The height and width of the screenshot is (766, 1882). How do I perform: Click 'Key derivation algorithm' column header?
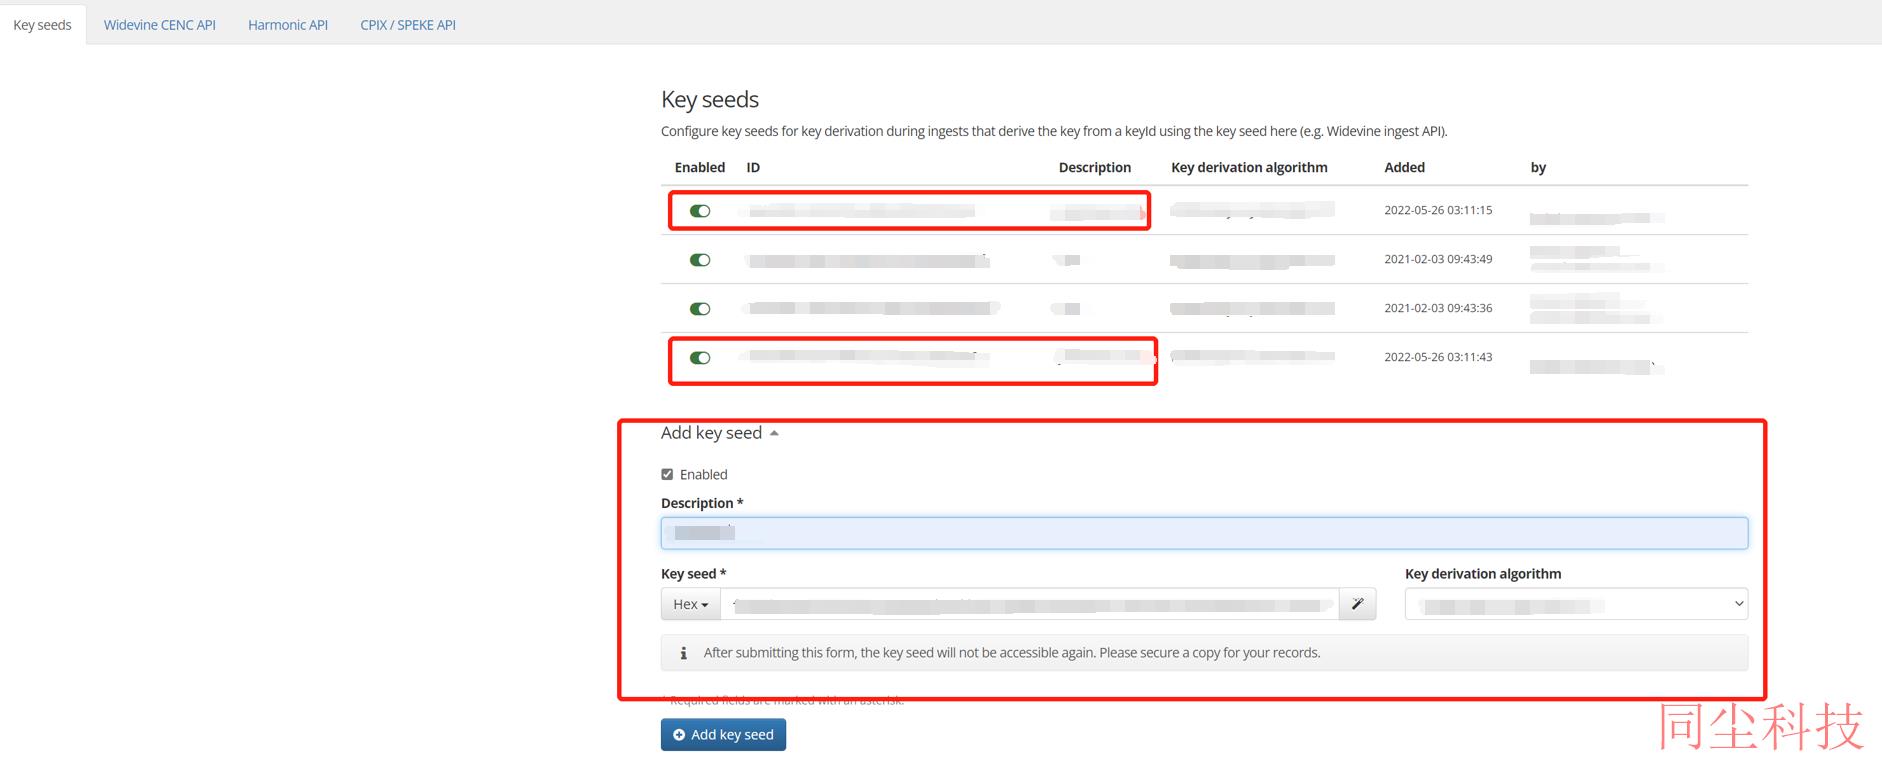click(1249, 167)
